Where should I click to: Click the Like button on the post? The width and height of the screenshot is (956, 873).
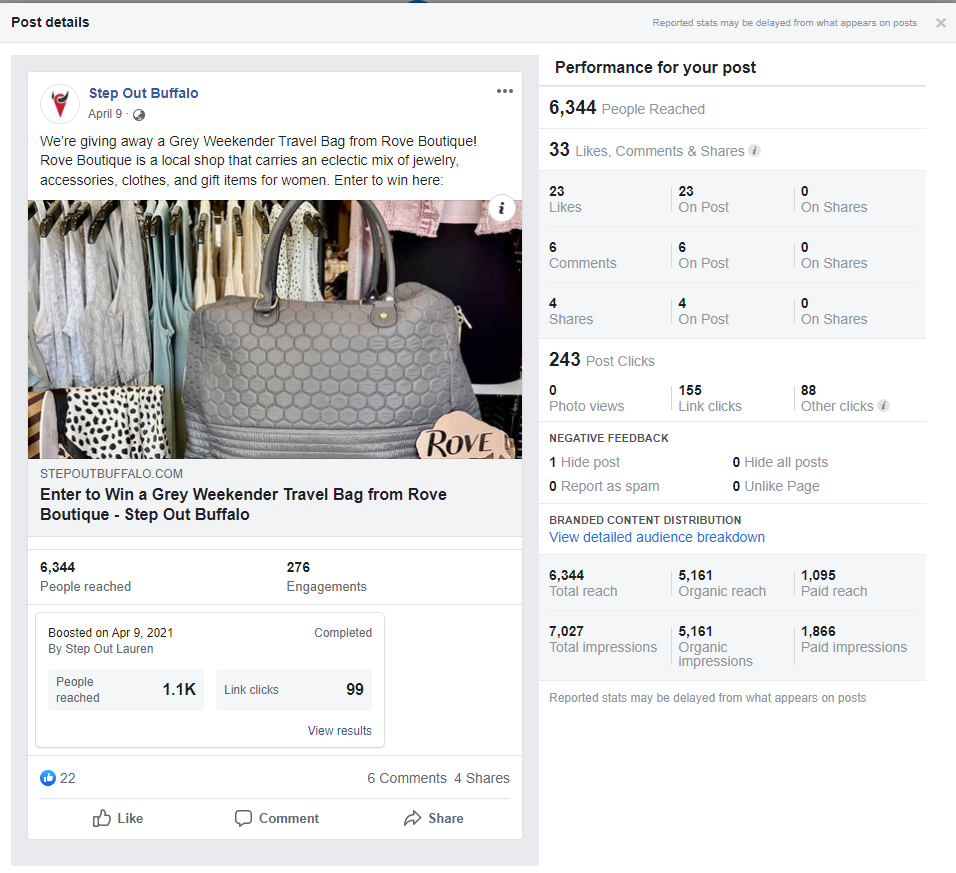click(118, 818)
